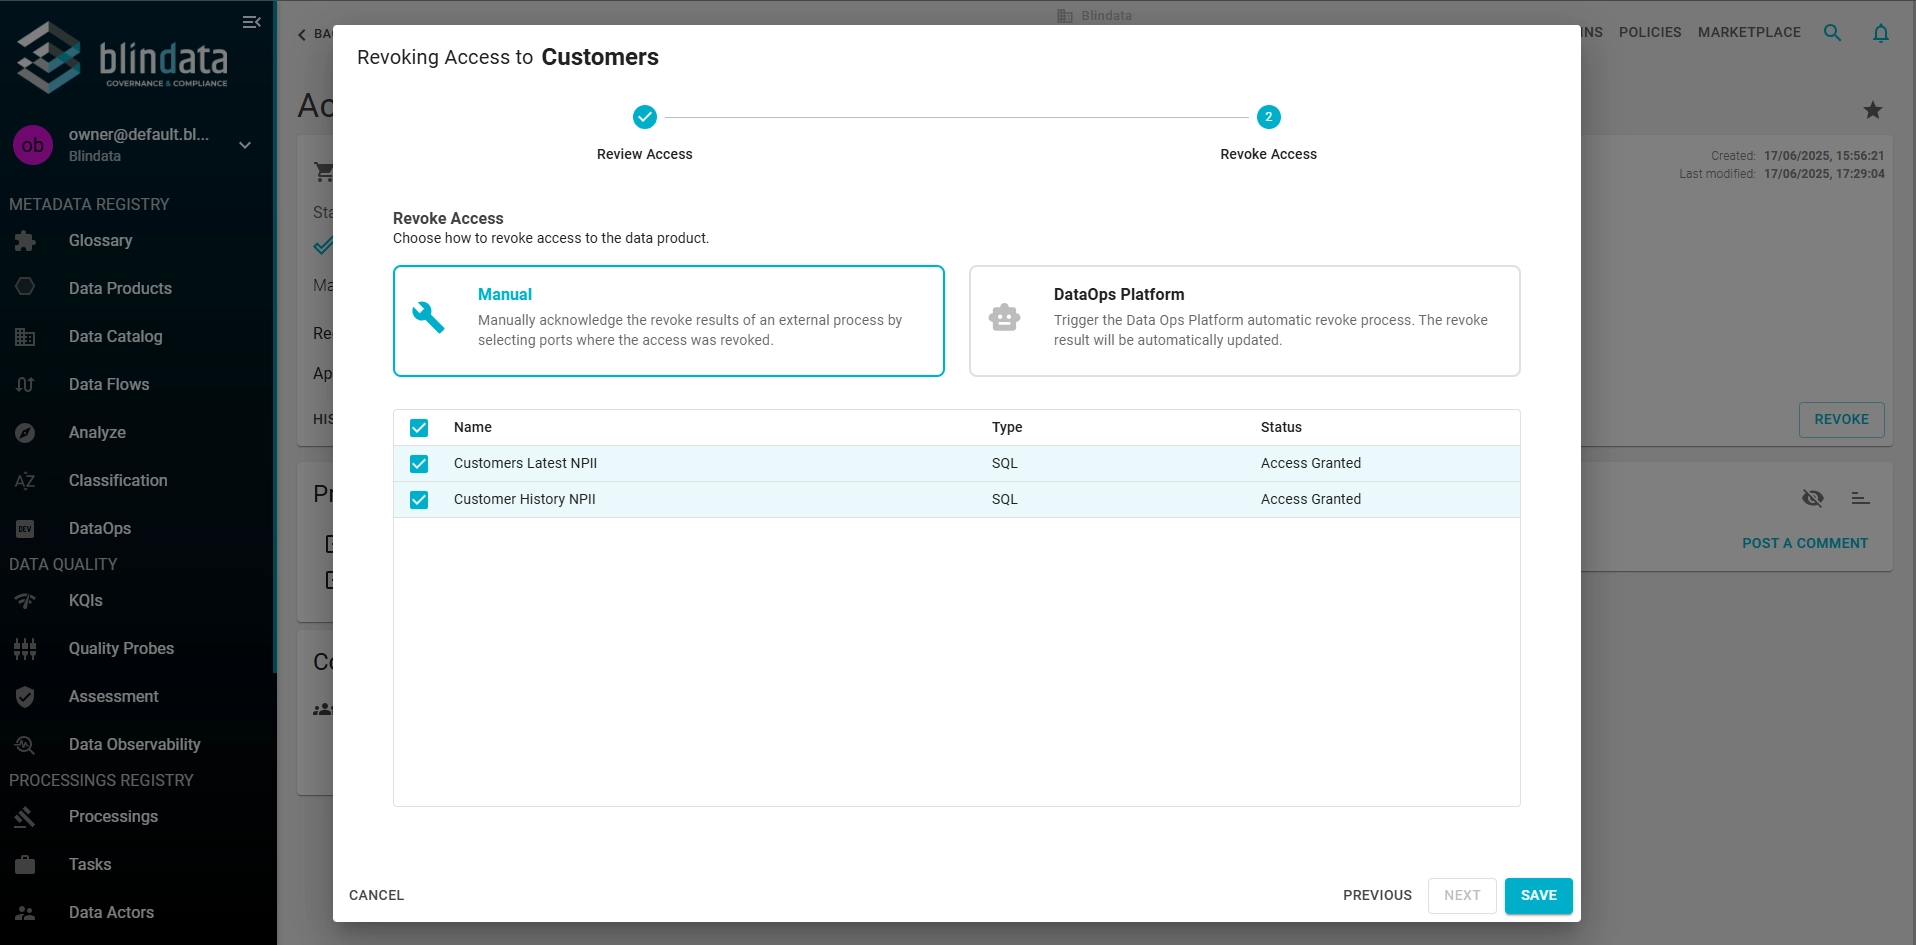This screenshot has height=945, width=1916.
Task: Open the notifications bell icon
Action: coord(1881,33)
